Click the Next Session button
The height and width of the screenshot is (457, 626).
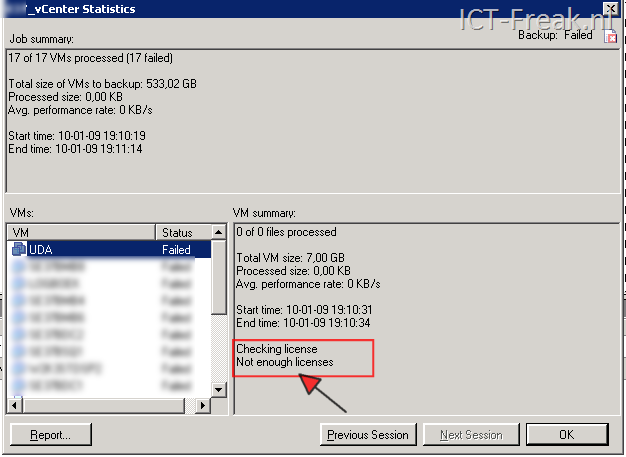tap(470, 435)
